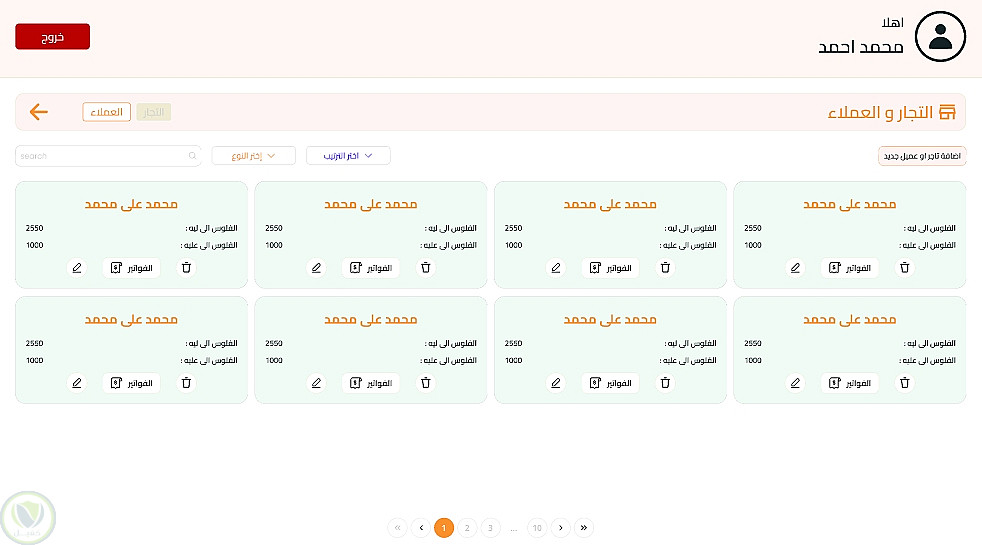This screenshot has width=982, height=545.
Task: Edit the top-row leftmost card's pencil icon
Action: pos(77,268)
